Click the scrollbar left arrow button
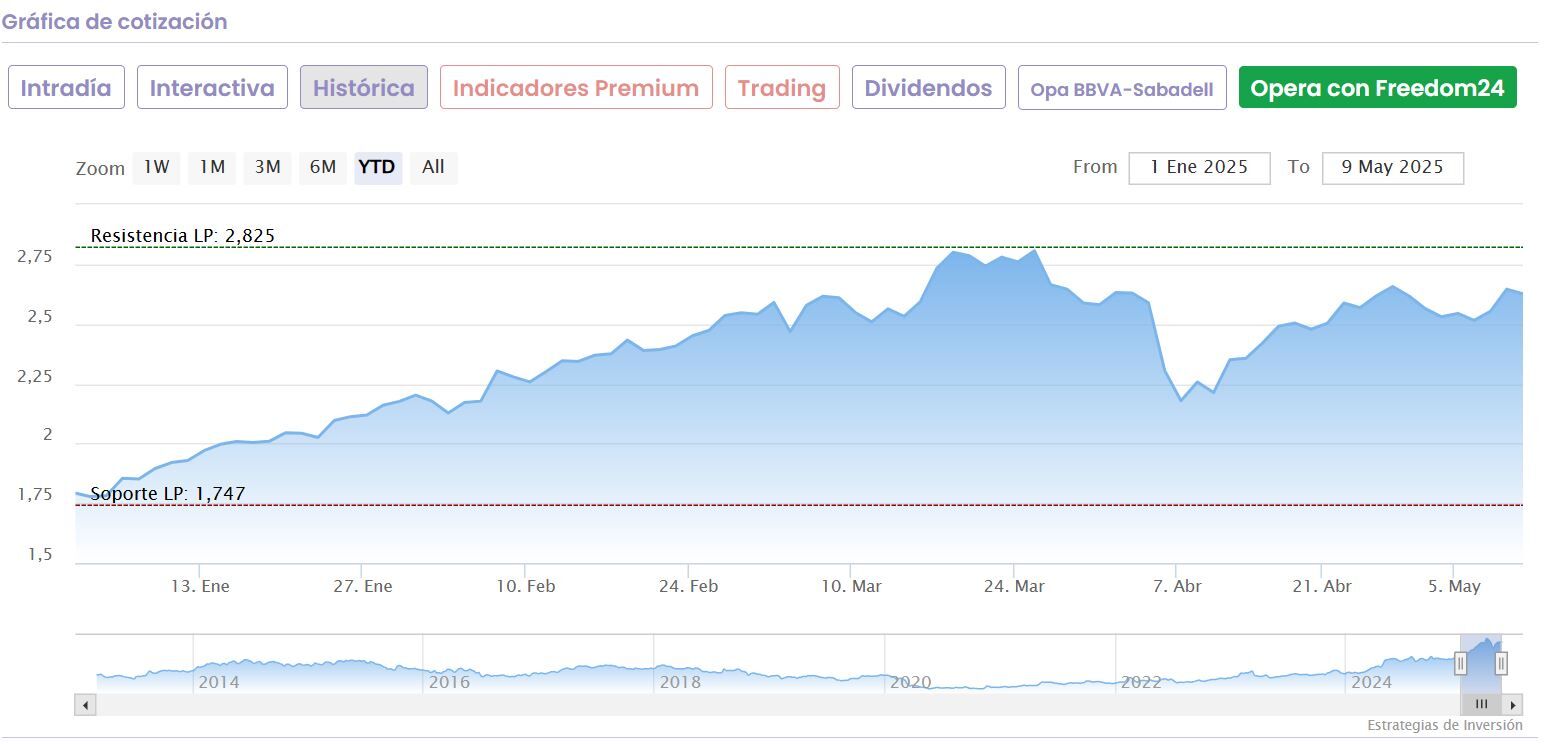1555x744 pixels. 85,705
